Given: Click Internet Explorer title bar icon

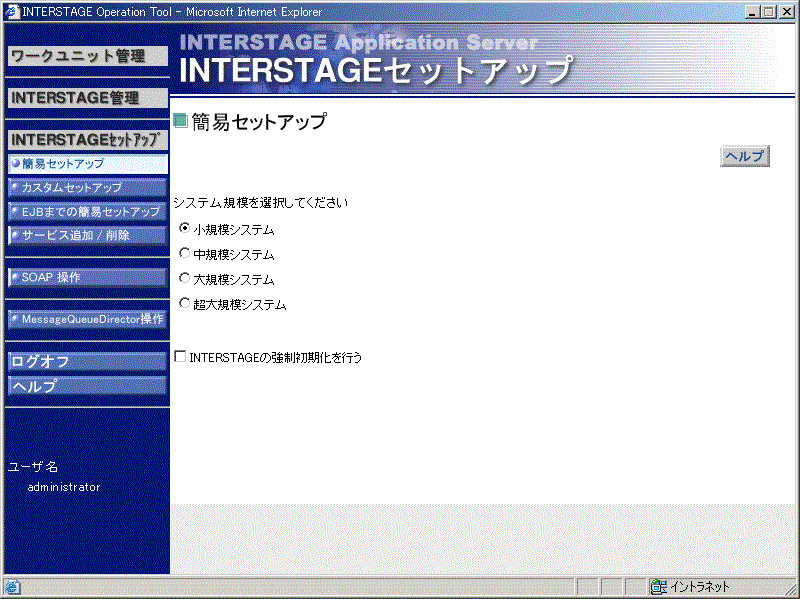Looking at the screenshot, I should [x=12, y=11].
